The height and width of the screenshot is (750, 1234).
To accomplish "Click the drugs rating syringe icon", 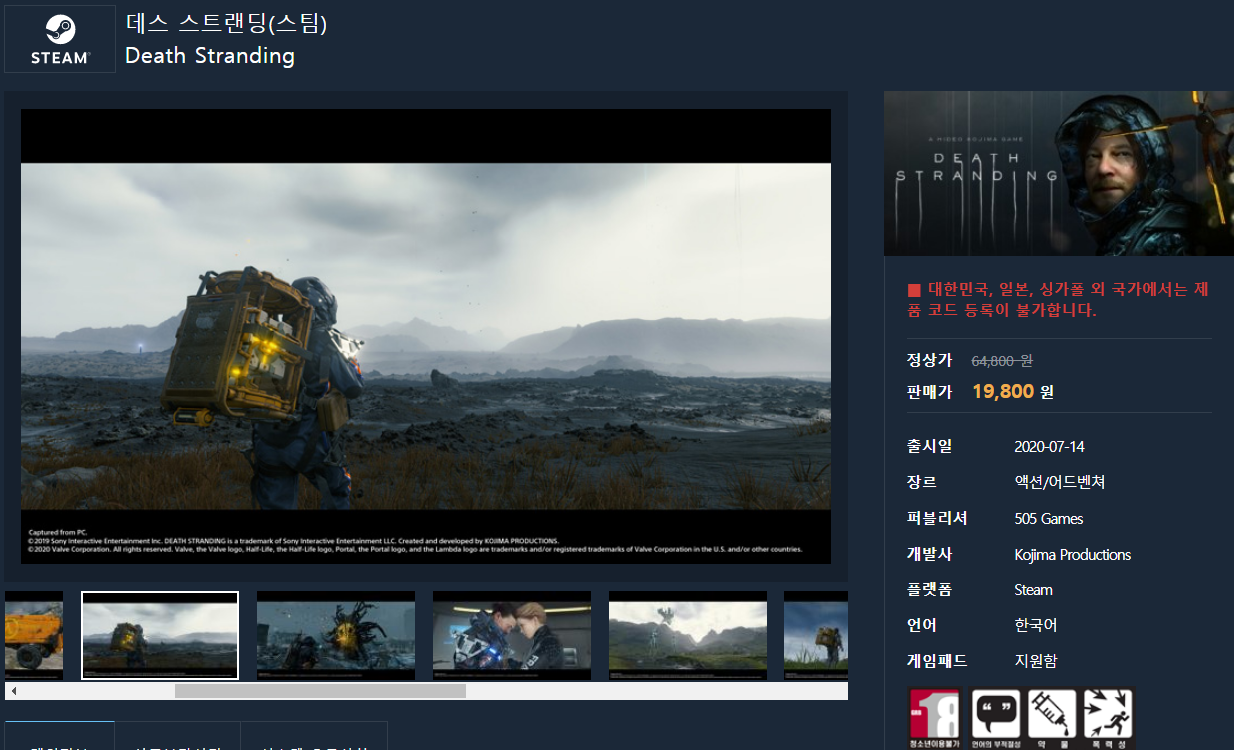I will click(1051, 719).
